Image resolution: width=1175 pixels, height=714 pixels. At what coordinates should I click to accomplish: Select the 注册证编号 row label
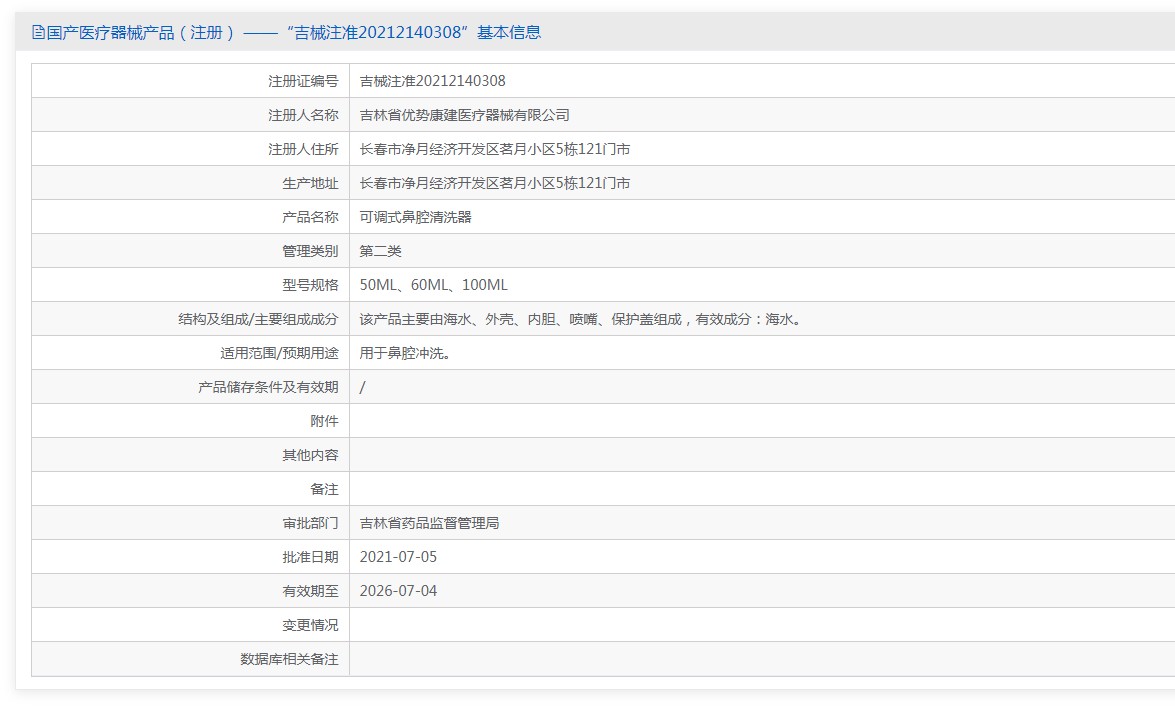(x=303, y=81)
